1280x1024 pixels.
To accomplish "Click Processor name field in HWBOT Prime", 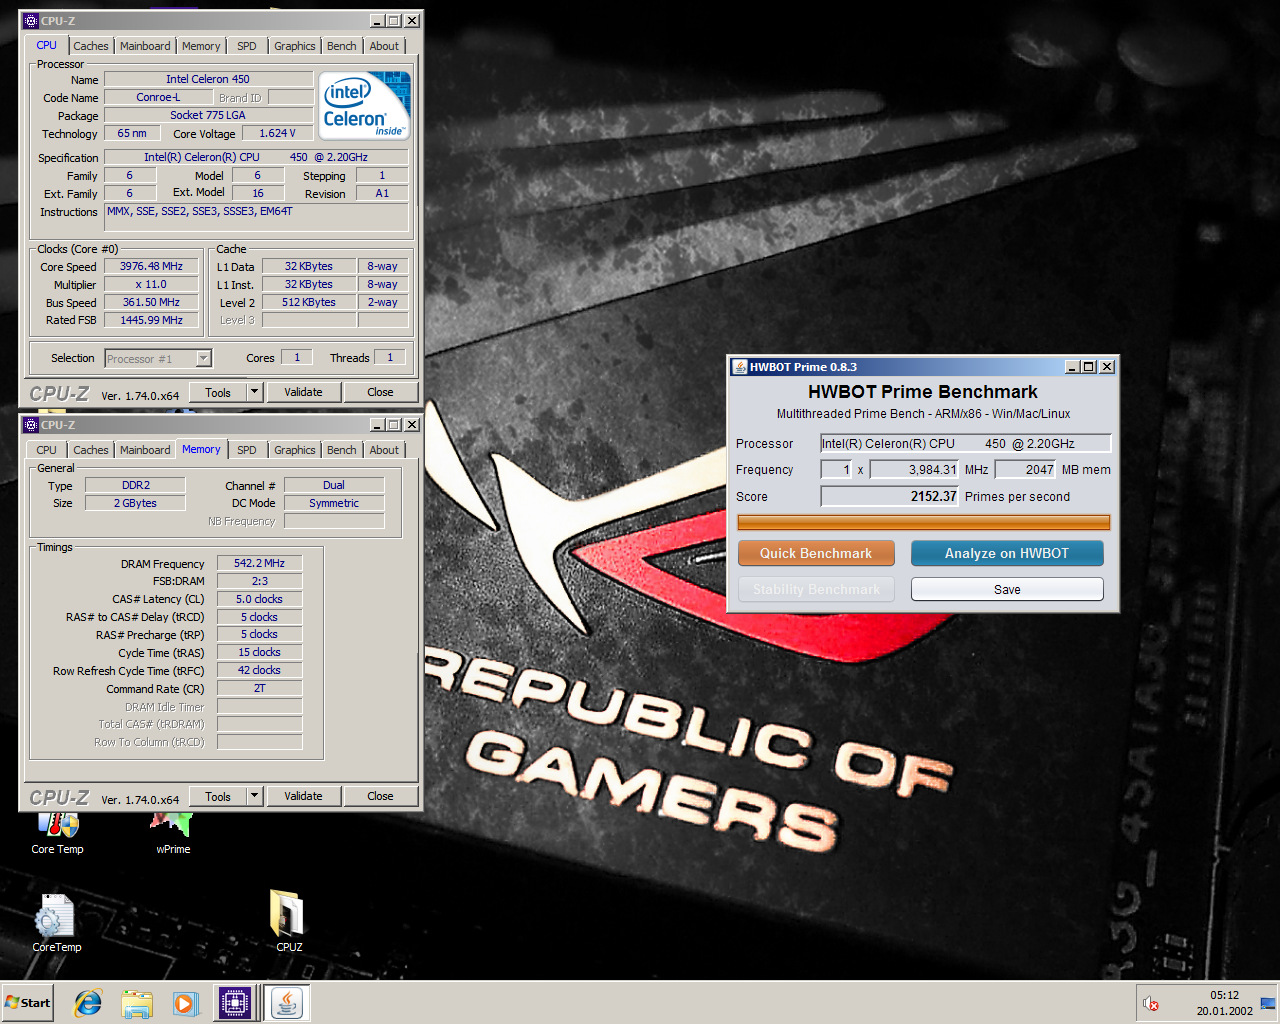I will (965, 443).
